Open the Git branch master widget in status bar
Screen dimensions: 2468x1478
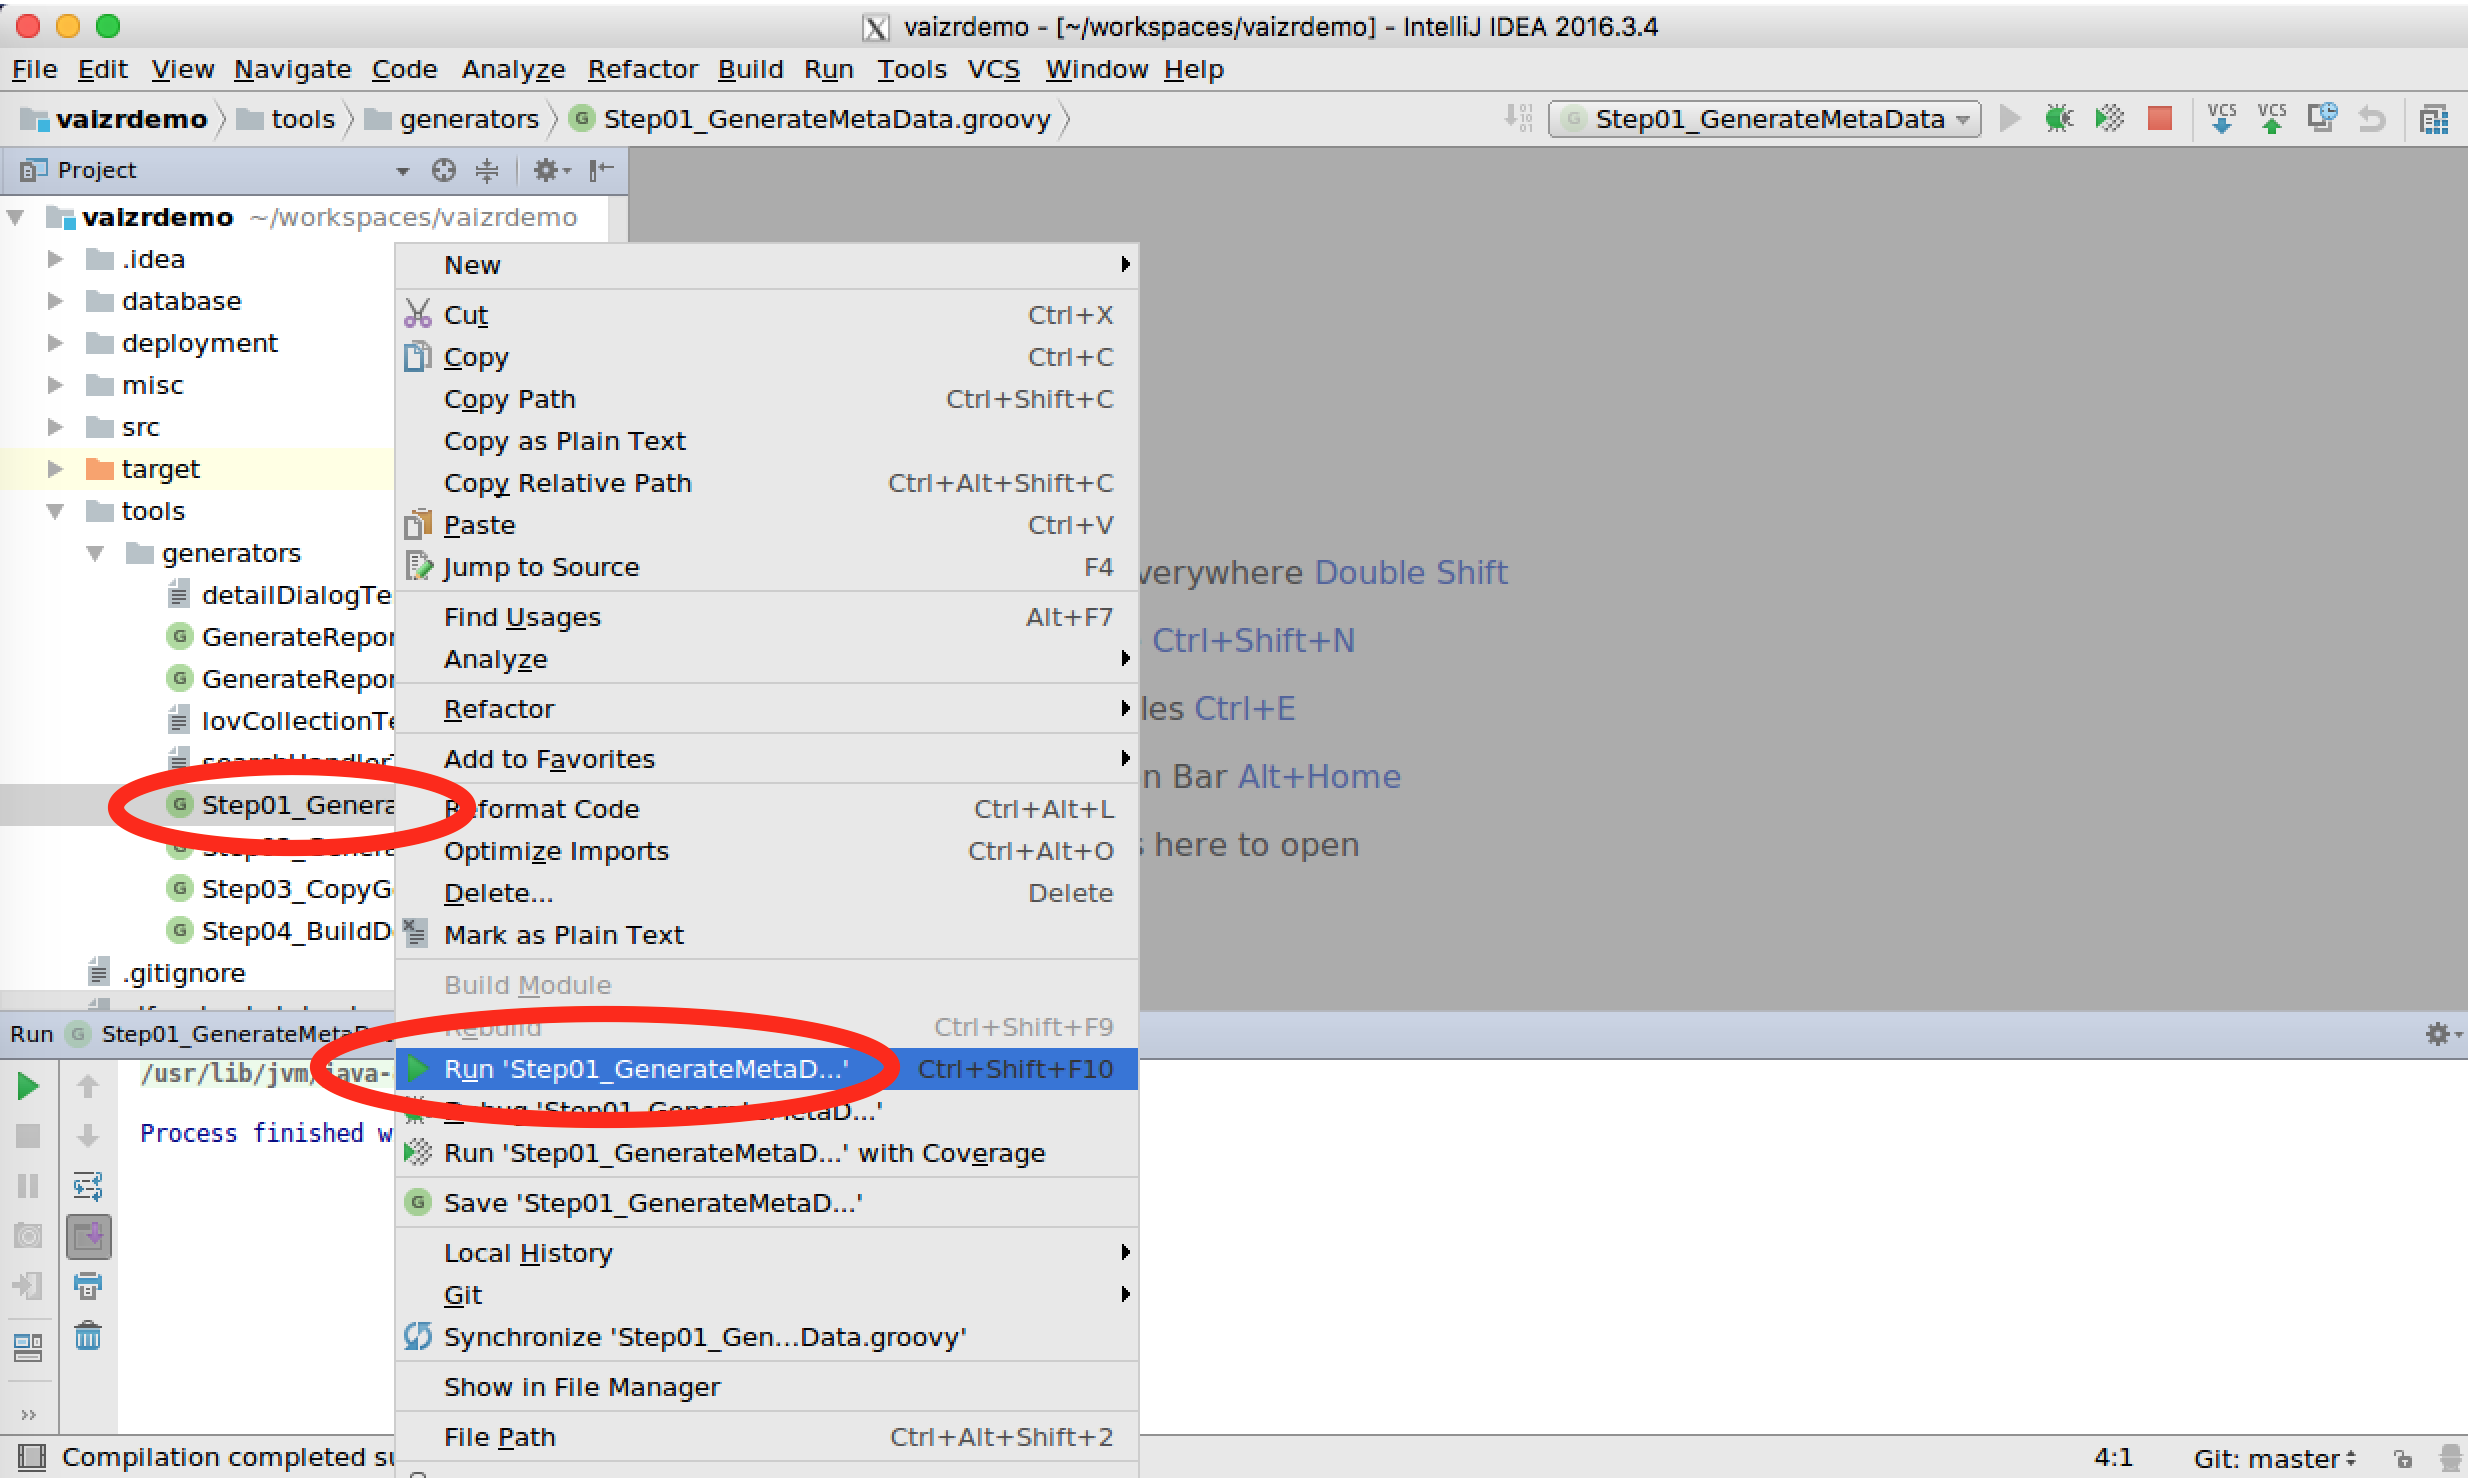click(2275, 1459)
